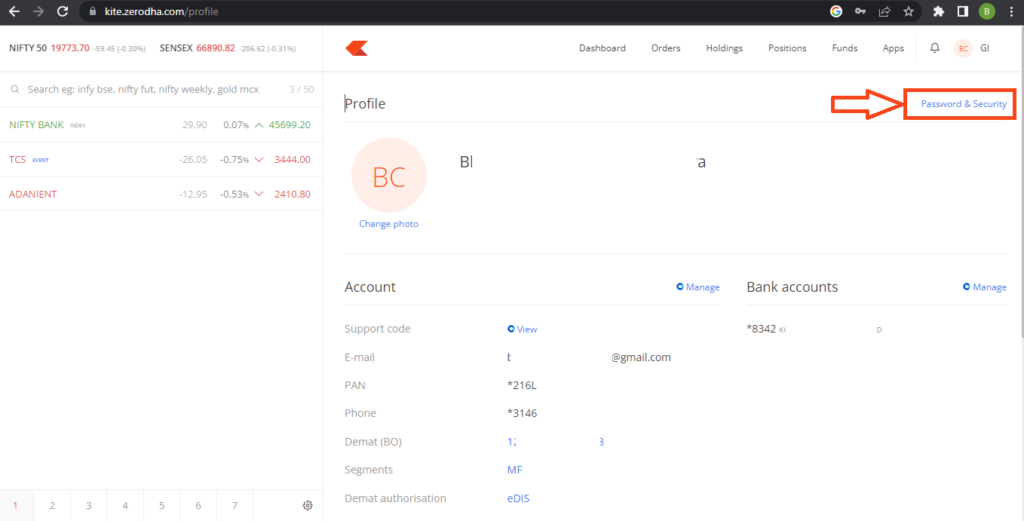Image resolution: width=1024 pixels, height=521 pixels.
Task: Click the masked gmail address
Action: pos(589,357)
